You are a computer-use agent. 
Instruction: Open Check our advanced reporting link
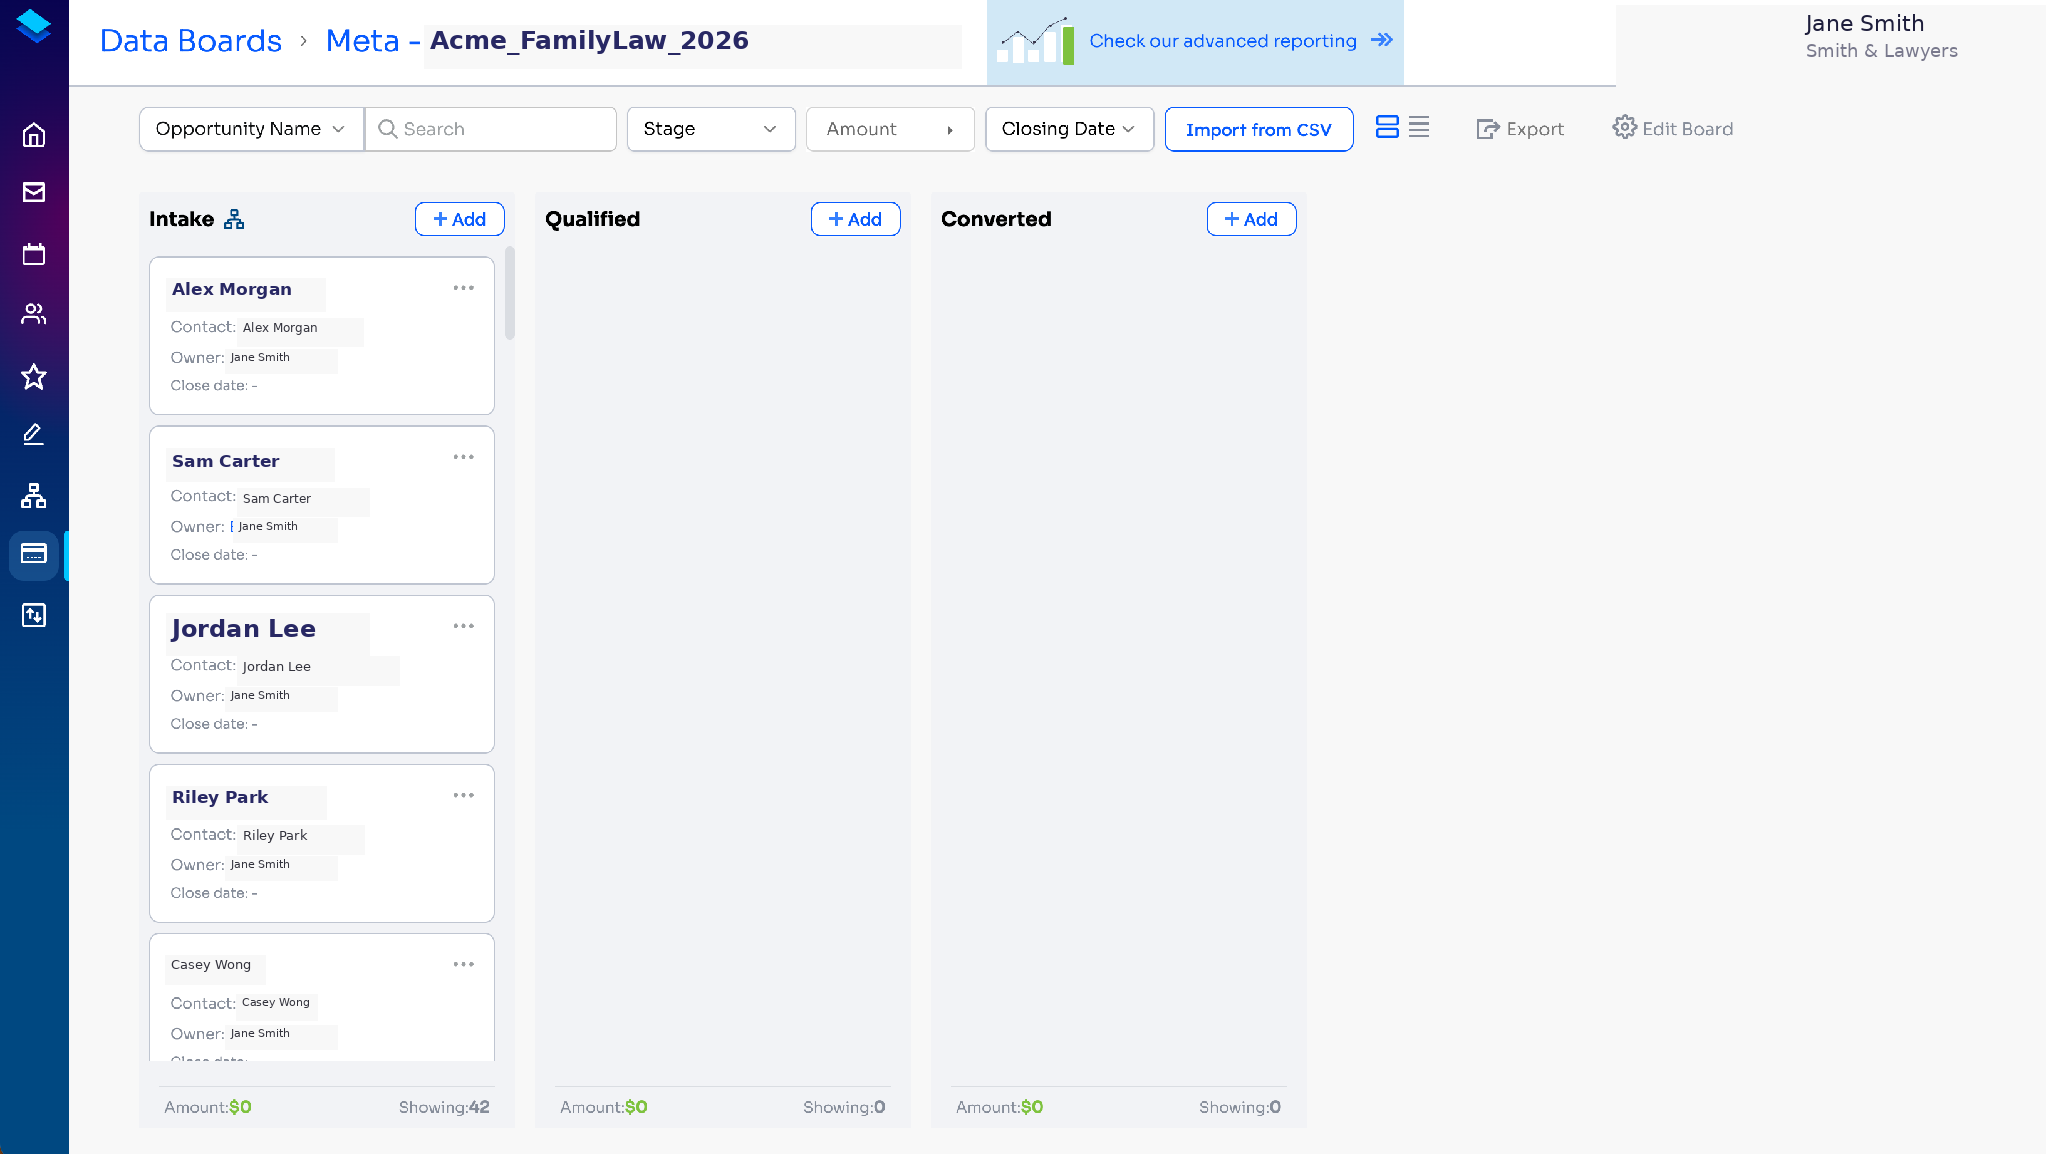(x=1223, y=41)
